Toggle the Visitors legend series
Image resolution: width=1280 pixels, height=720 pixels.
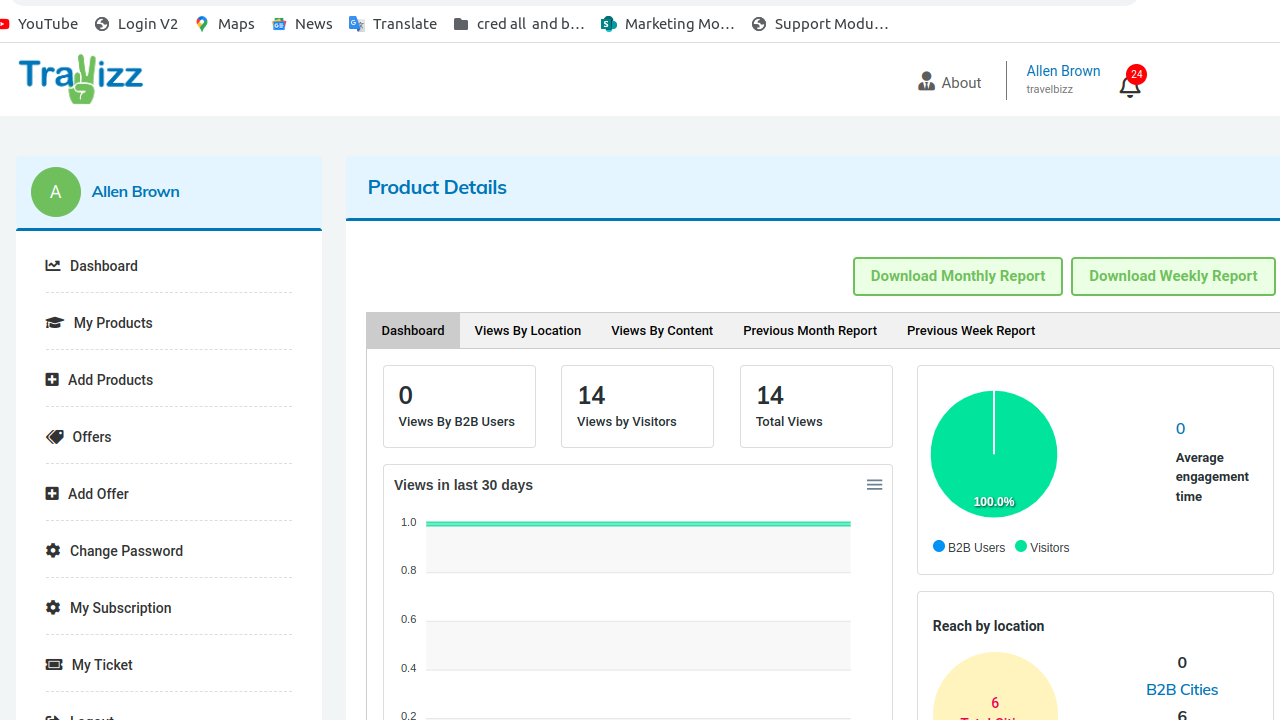pos(1042,547)
